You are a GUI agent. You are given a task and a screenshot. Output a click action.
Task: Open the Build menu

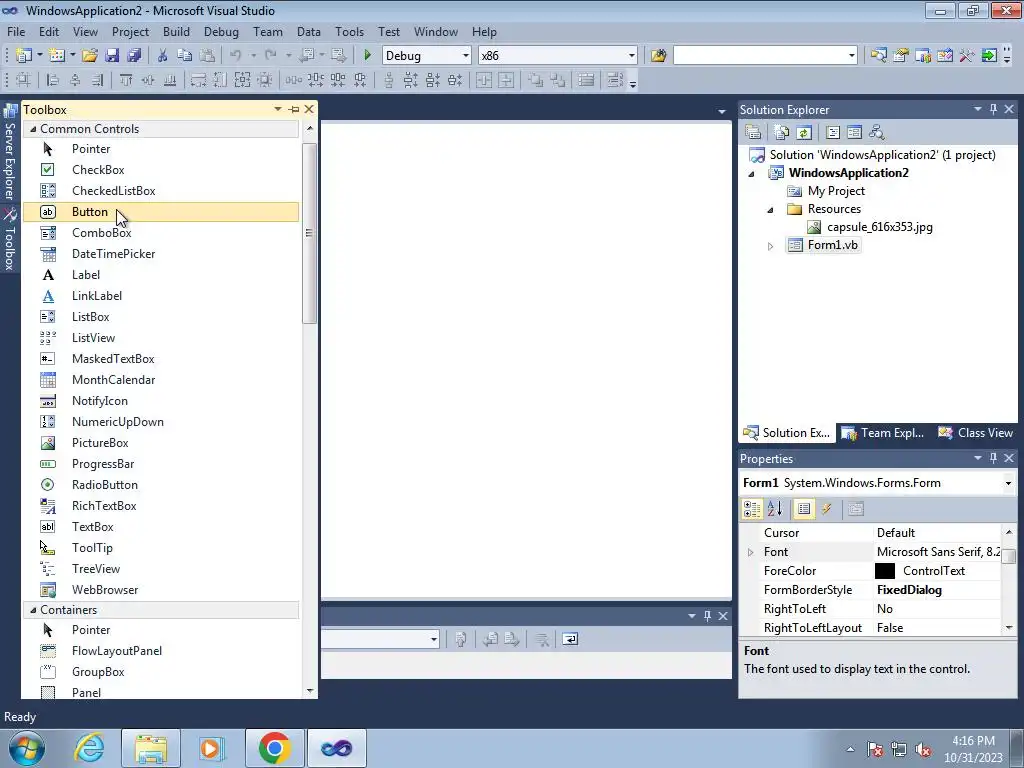176,31
